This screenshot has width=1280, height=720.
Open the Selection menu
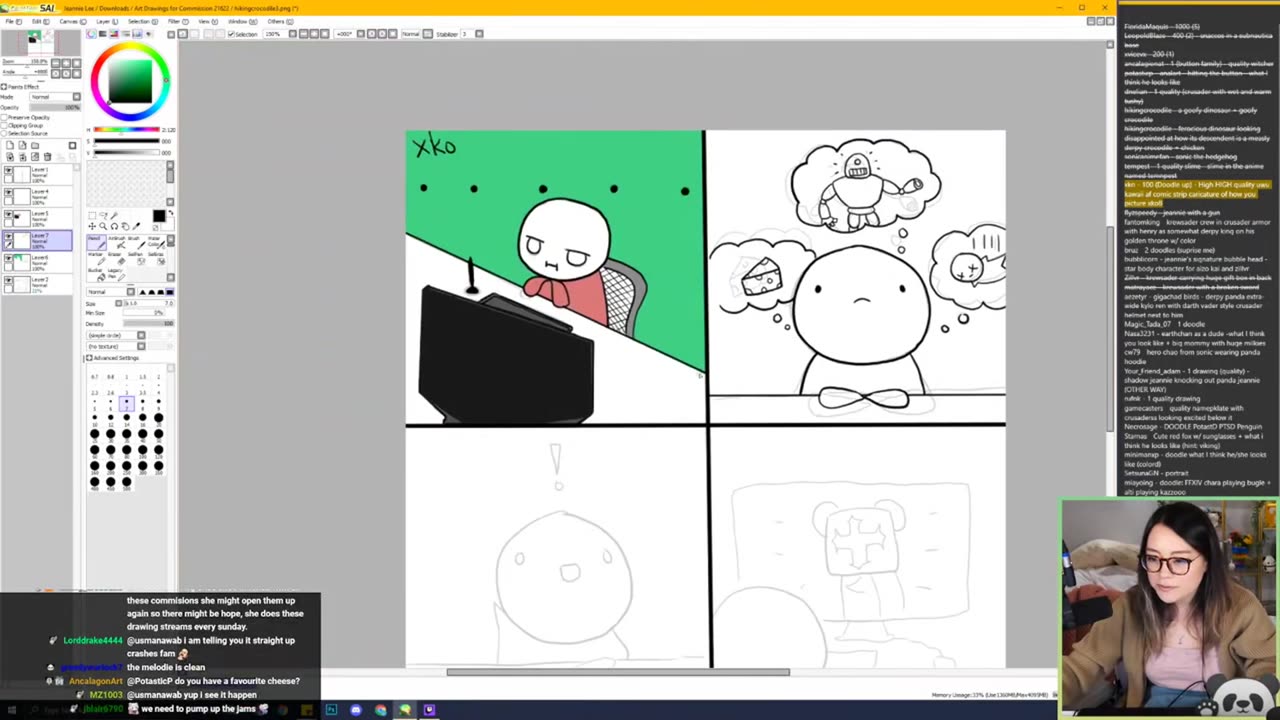[142, 21]
